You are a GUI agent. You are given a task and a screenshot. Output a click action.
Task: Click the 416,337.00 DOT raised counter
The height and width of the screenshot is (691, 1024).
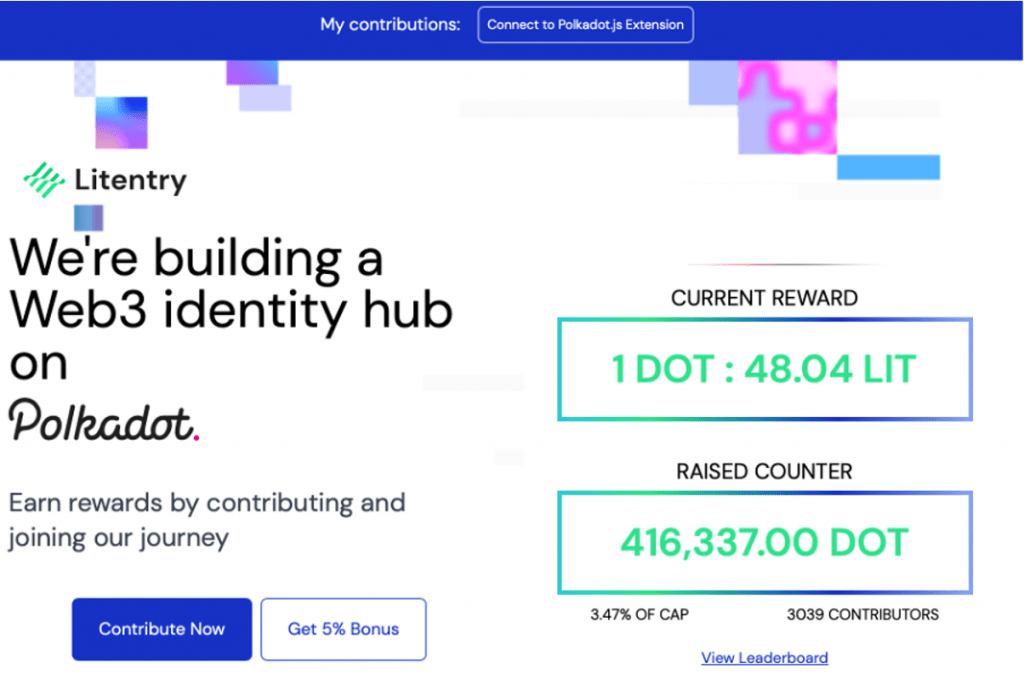pyautogui.click(x=764, y=542)
